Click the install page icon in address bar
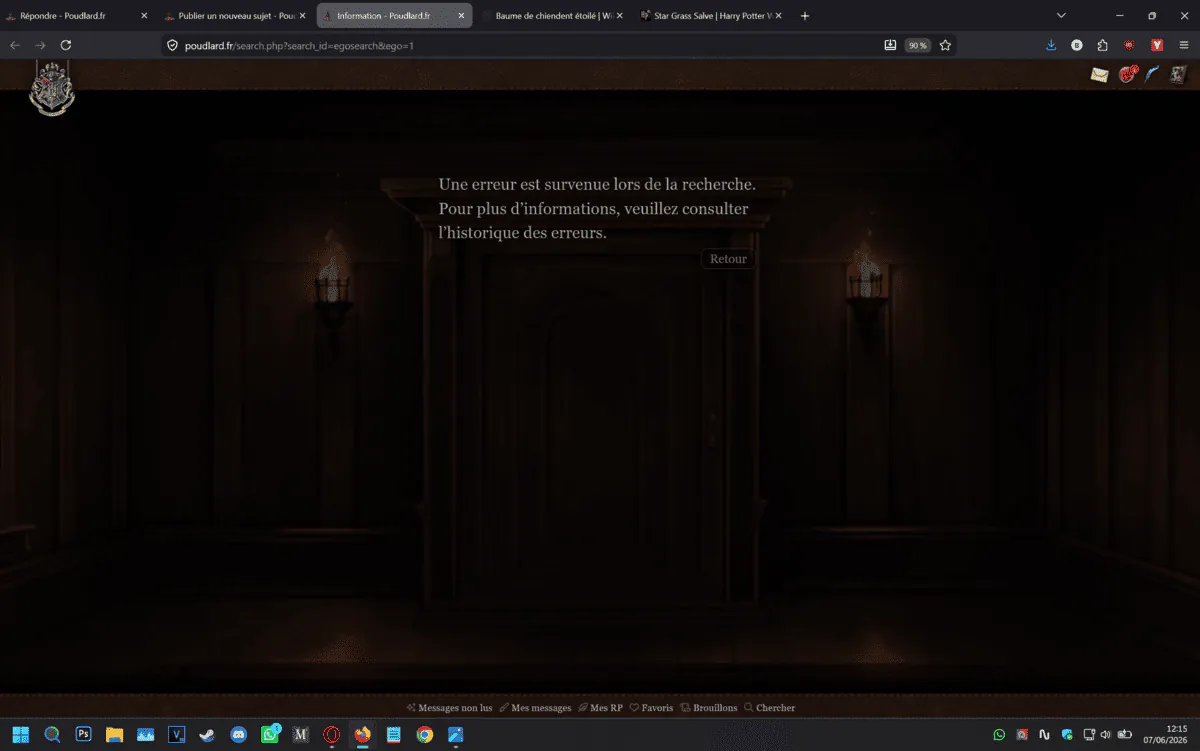The image size is (1200, 751). coord(890,45)
